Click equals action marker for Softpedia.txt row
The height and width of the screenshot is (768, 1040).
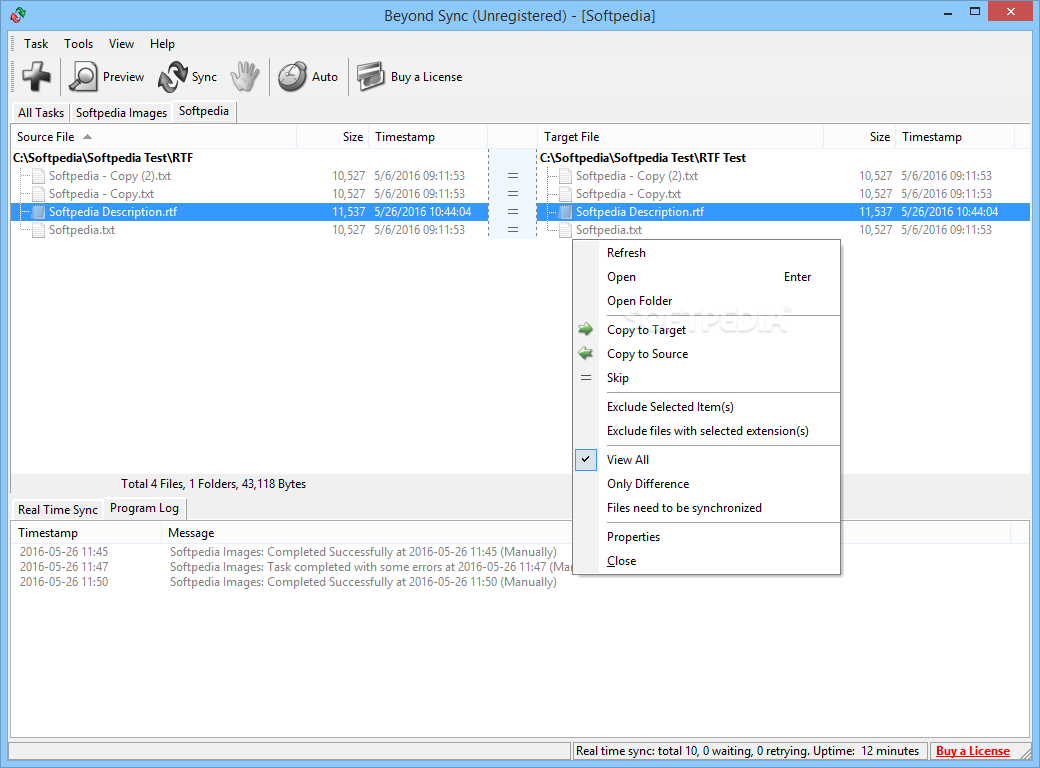[x=513, y=229]
